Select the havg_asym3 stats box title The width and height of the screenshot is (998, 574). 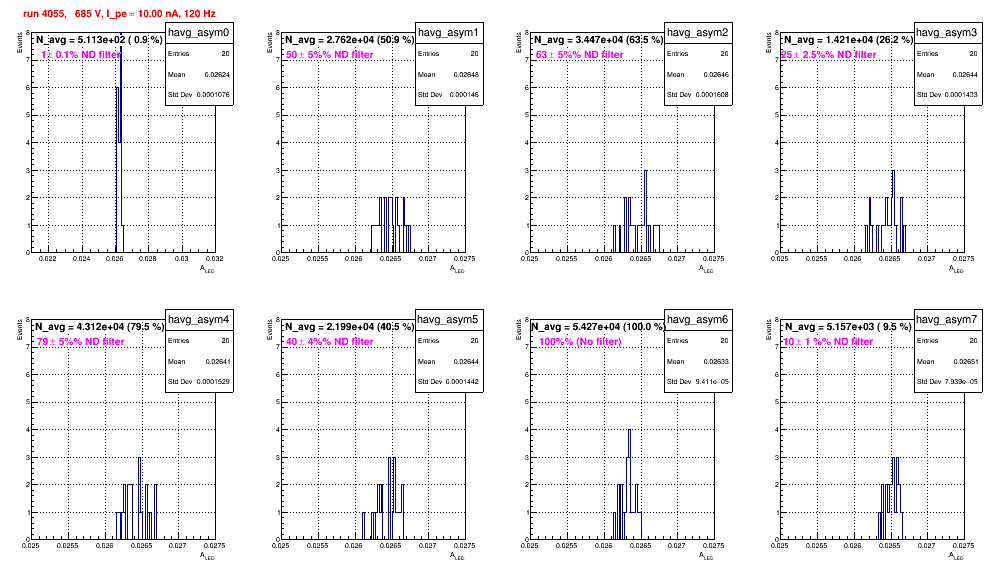point(947,32)
